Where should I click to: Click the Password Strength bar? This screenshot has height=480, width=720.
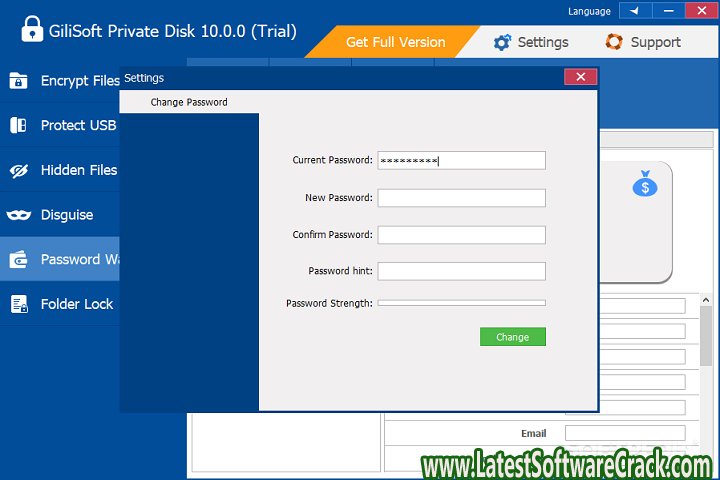pyautogui.click(x=461, y=303)
